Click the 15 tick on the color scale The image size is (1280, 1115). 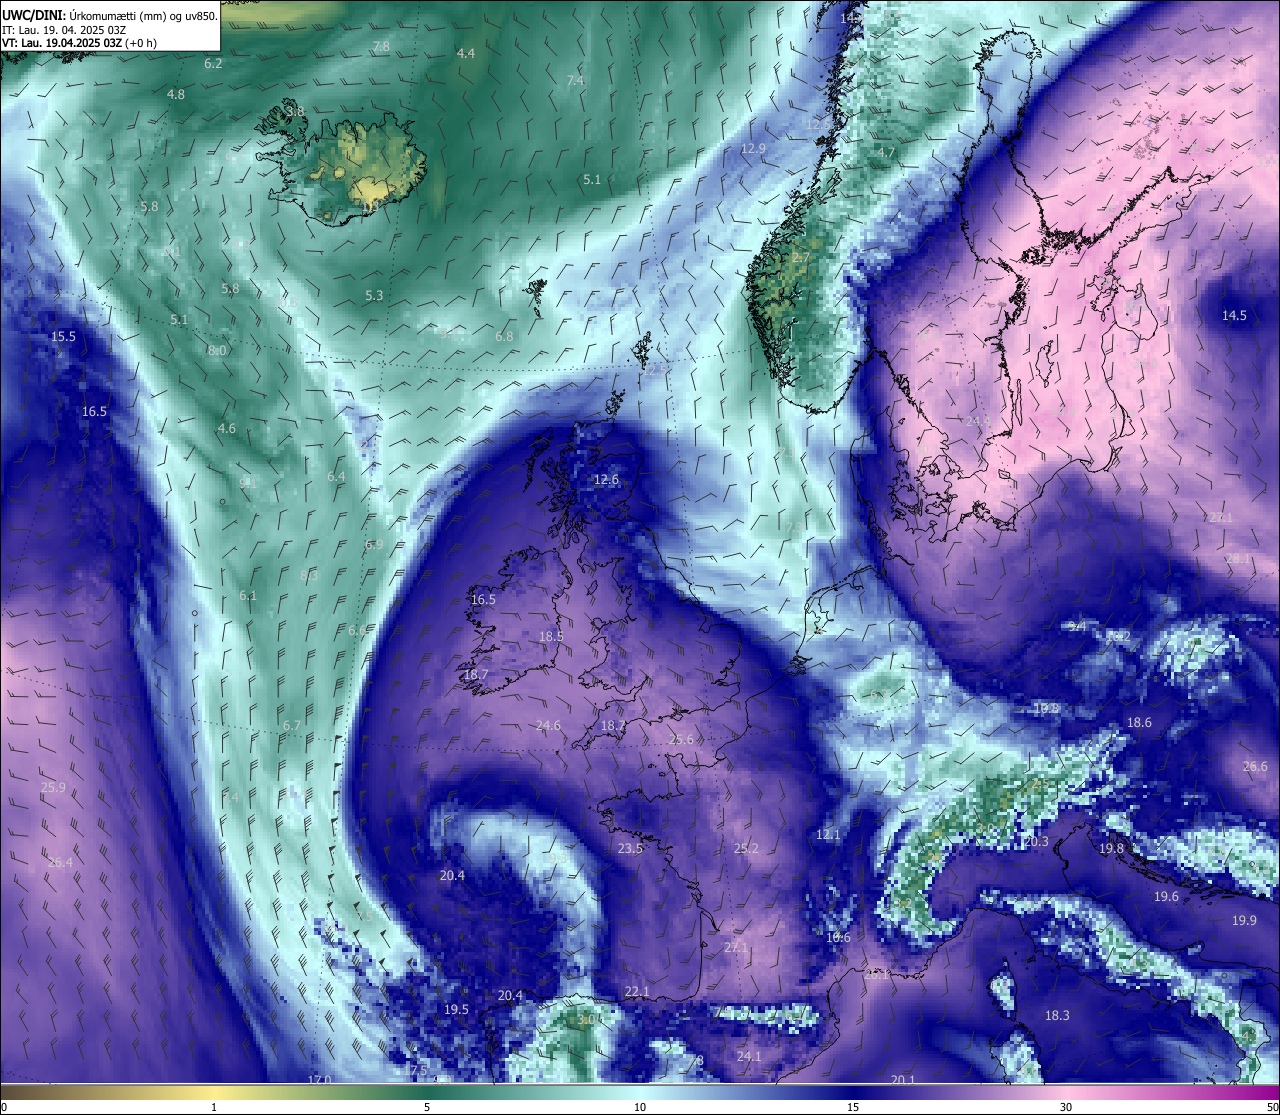[853, 1107]
